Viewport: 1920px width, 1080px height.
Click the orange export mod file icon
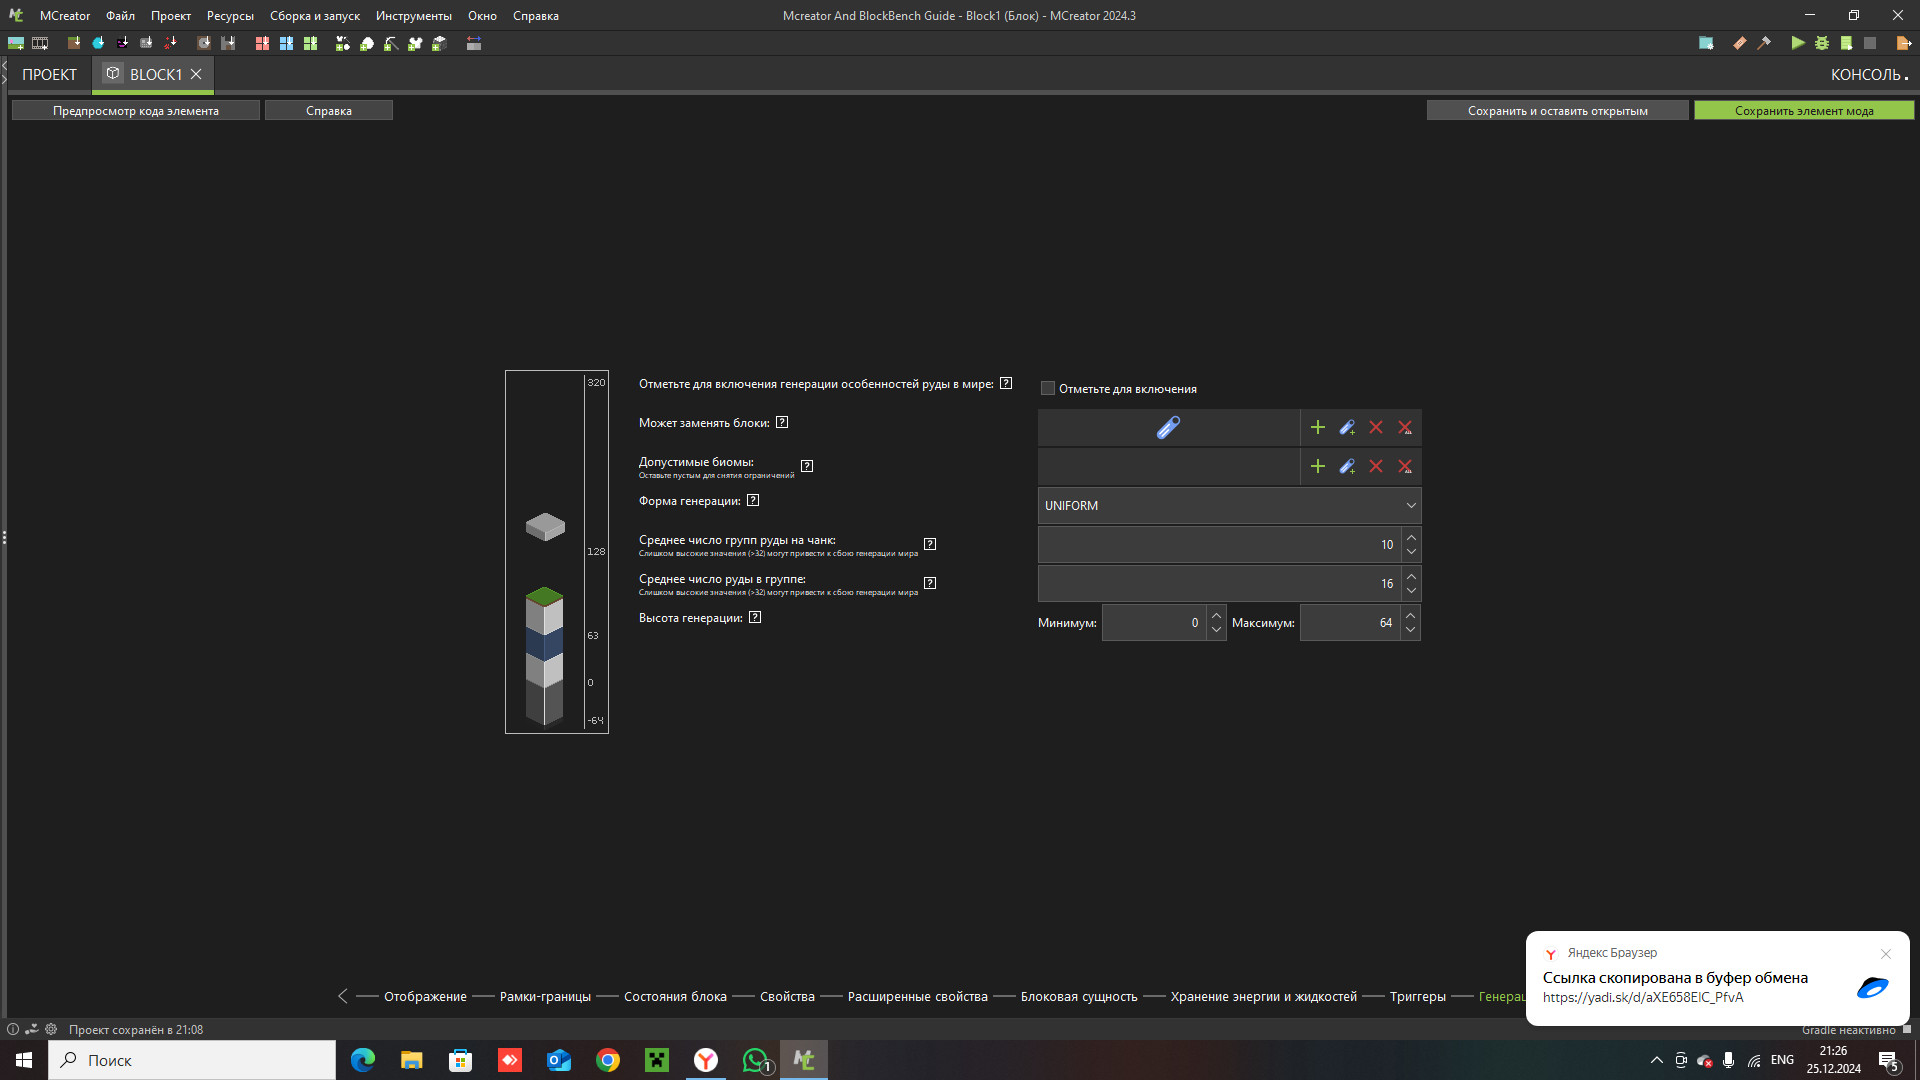[x=1903, y=43]
